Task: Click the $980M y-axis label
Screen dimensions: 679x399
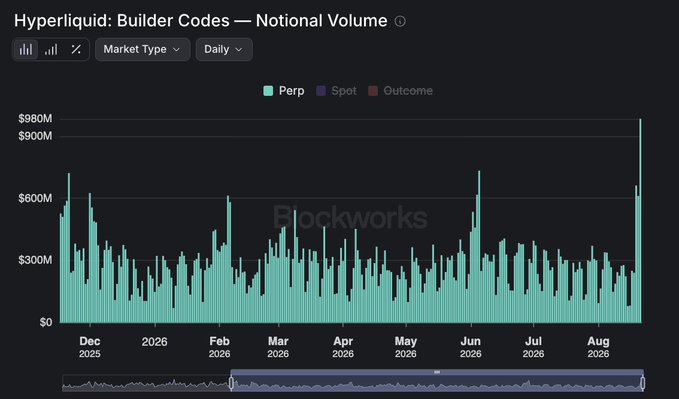Action: click(x=35, y=119)
